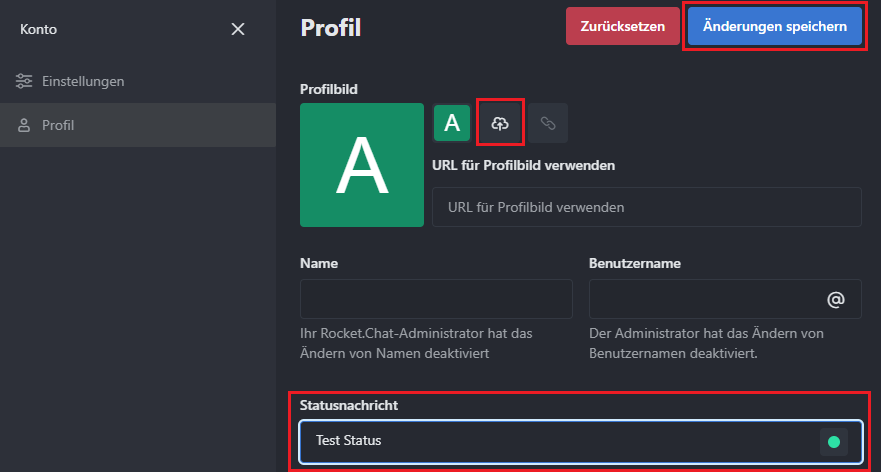Close the Konto sidebar with X
Screen dimensions: 881x472
point(238,29)
